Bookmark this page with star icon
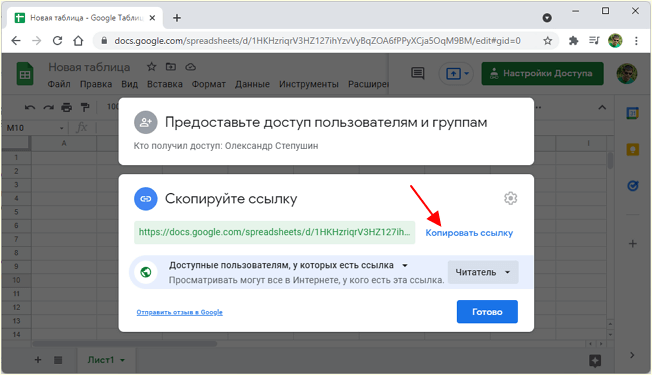The width and height of the screenshot is (652, 375). coord(548,41)
